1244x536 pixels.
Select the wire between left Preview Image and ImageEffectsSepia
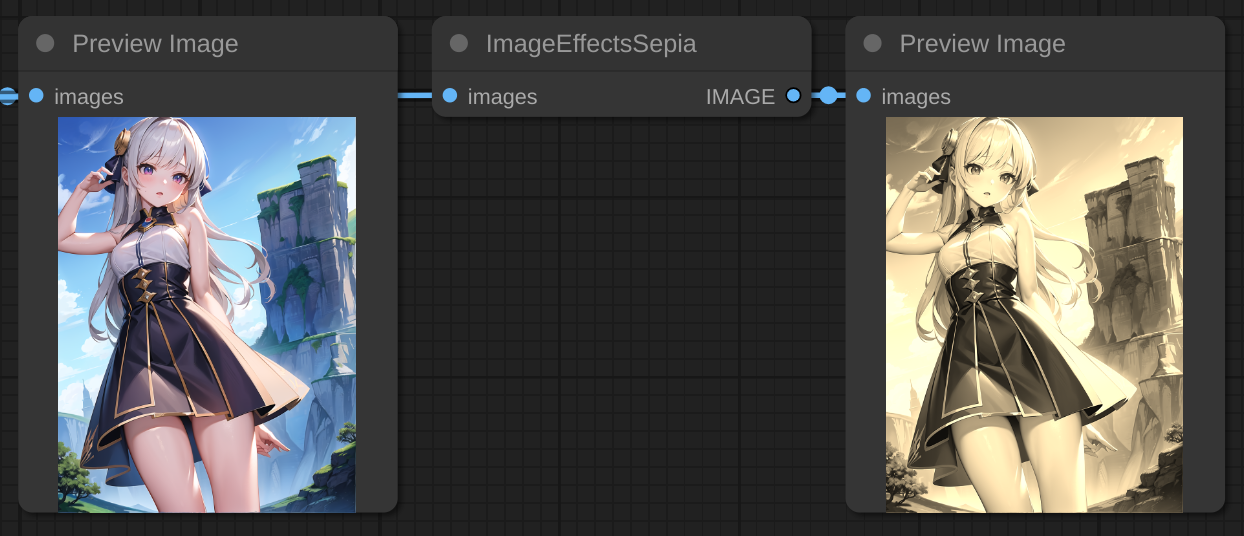point(415,96)
